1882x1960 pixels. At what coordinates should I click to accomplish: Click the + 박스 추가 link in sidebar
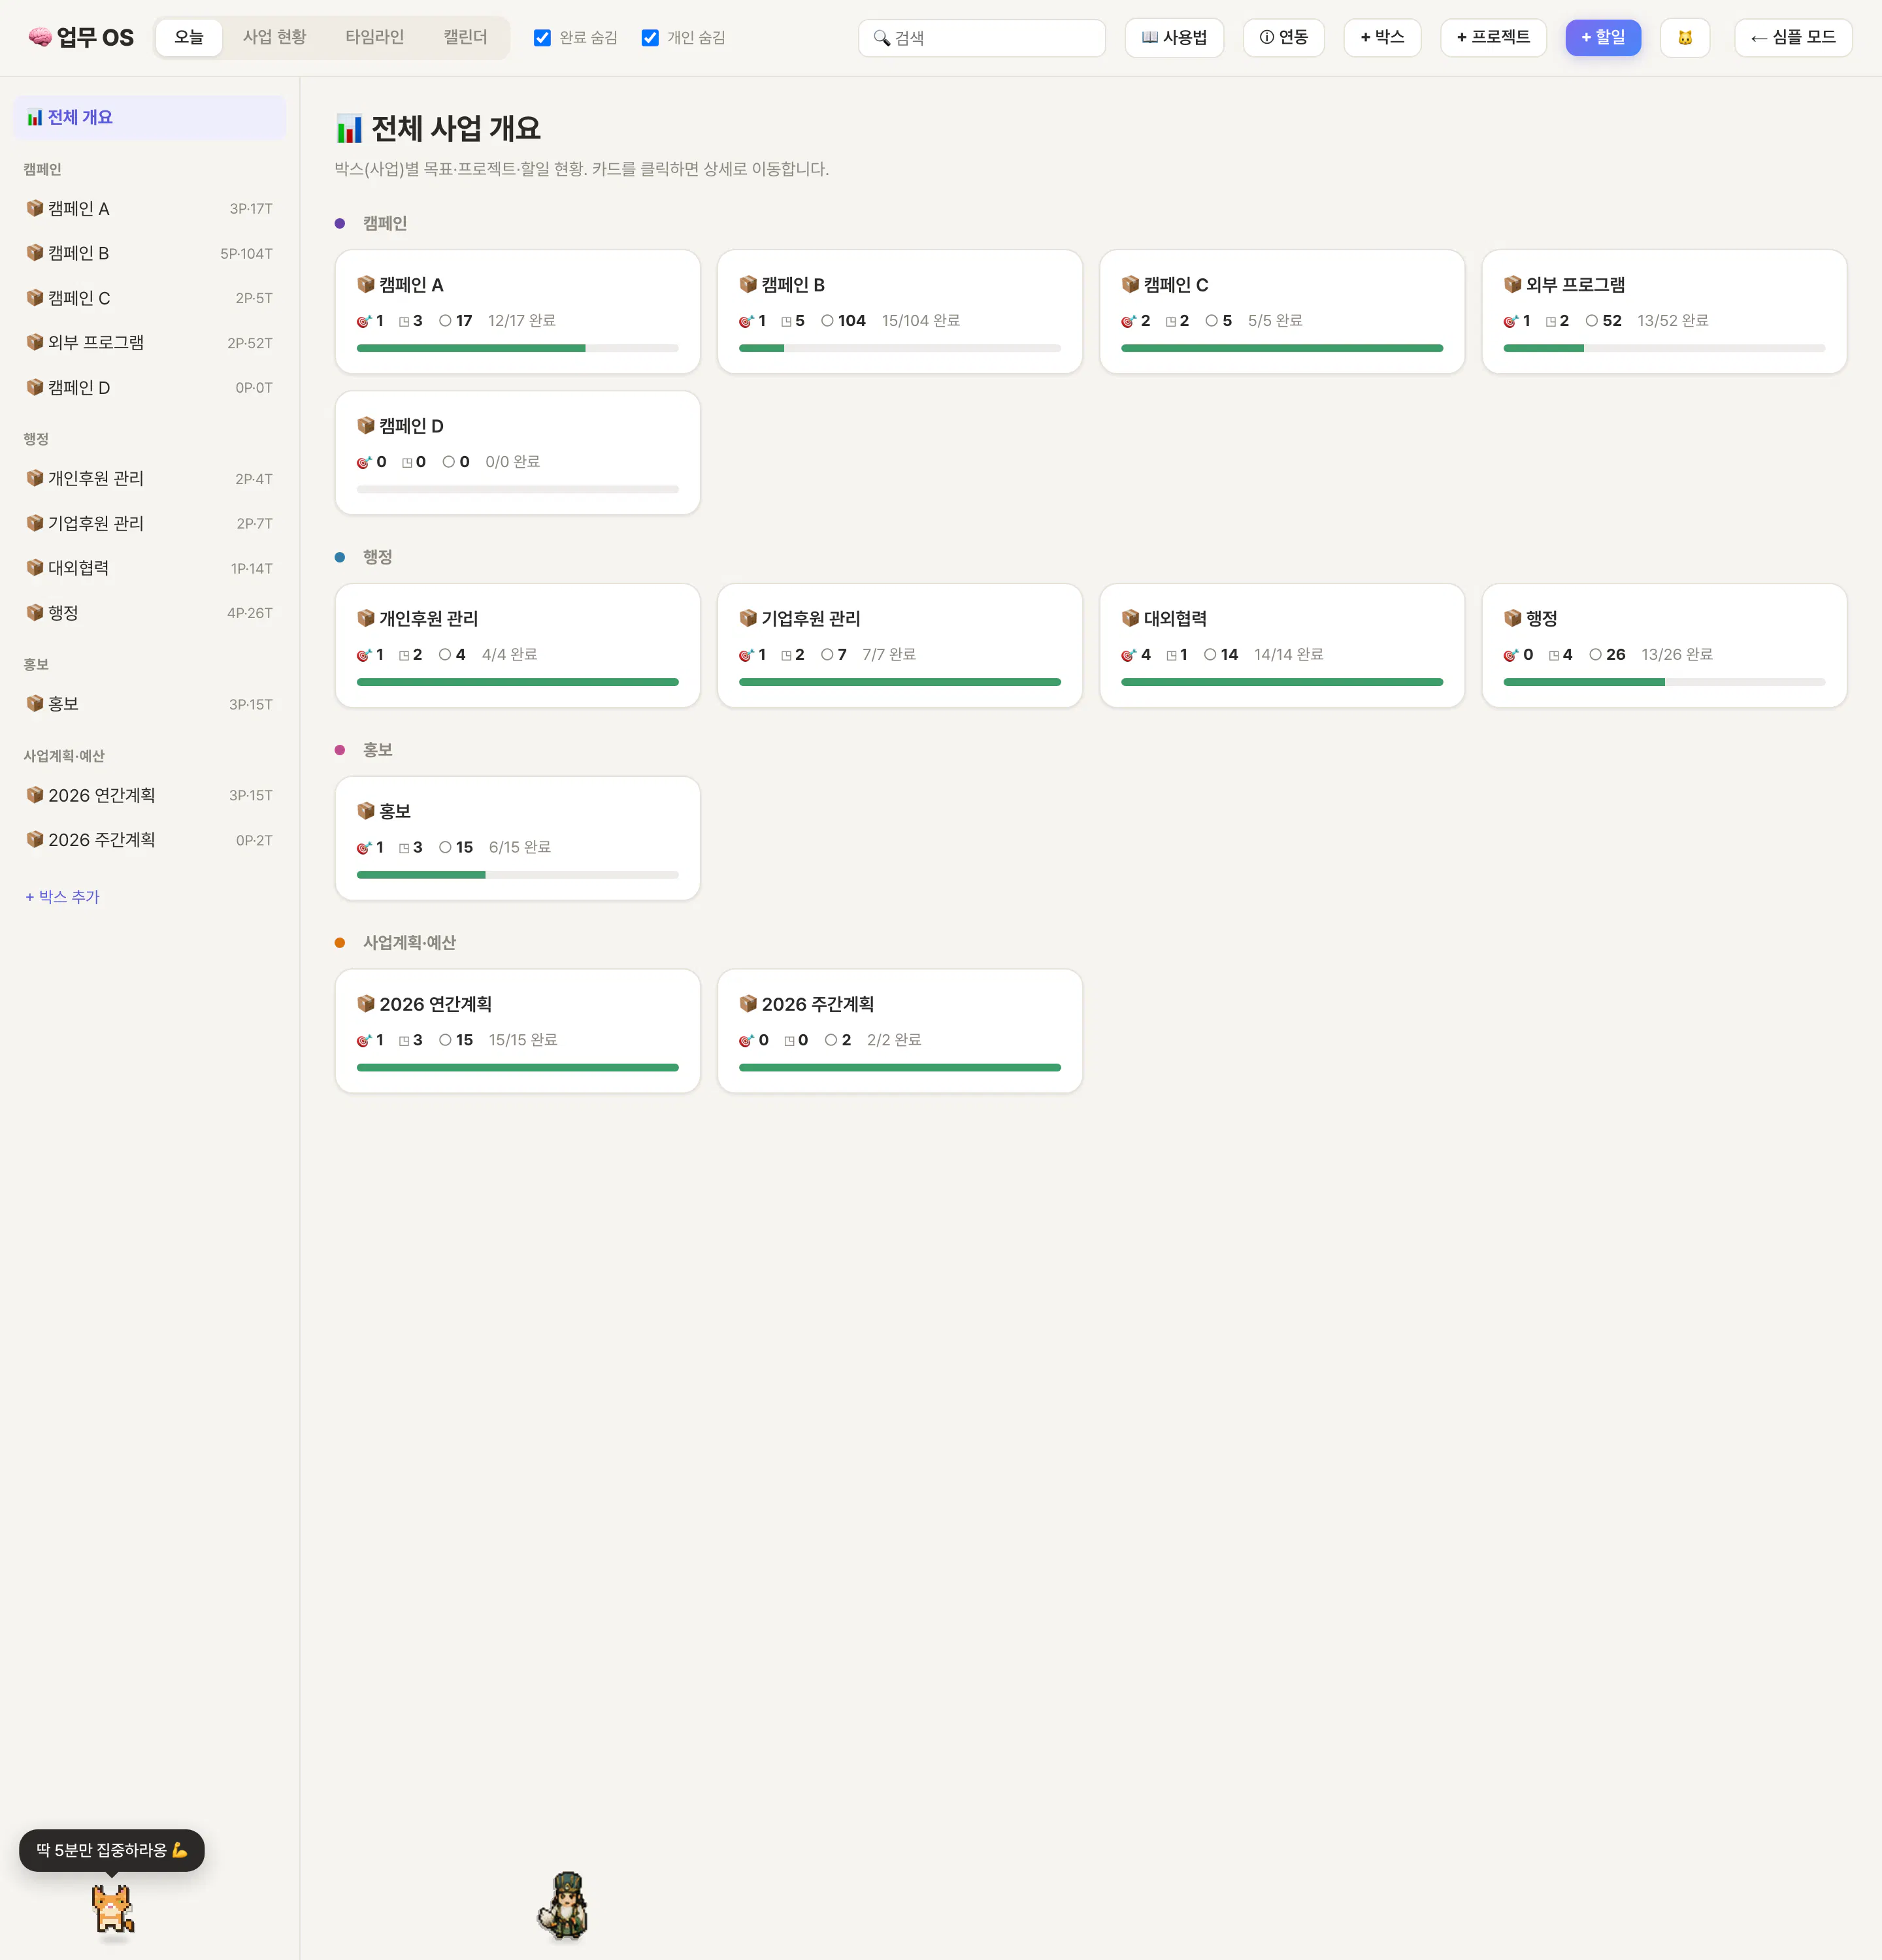tap(62, 897)
